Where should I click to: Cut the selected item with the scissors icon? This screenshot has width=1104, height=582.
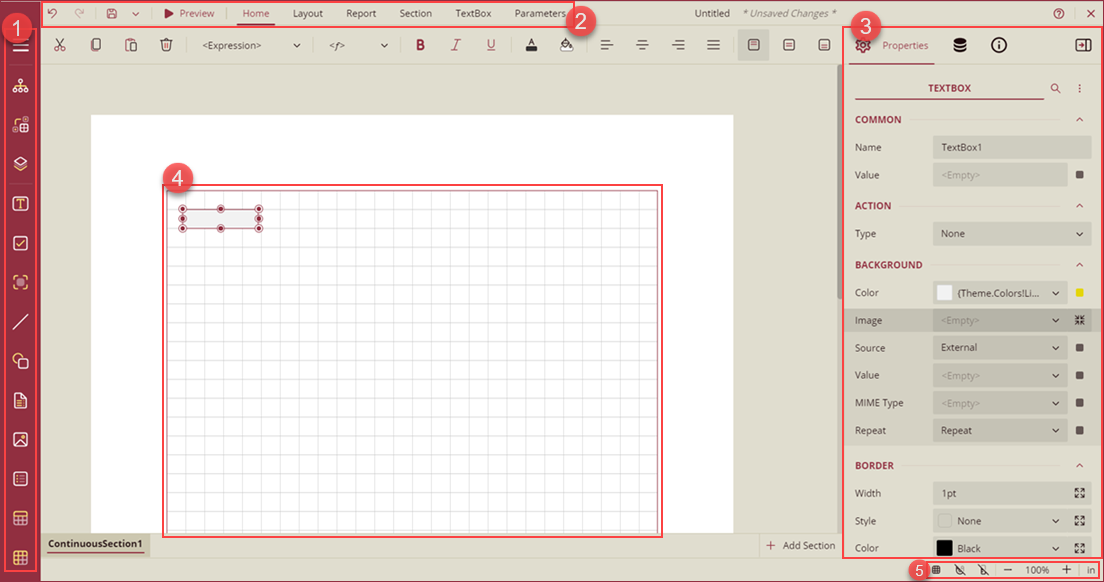click(x=60, y=45)
